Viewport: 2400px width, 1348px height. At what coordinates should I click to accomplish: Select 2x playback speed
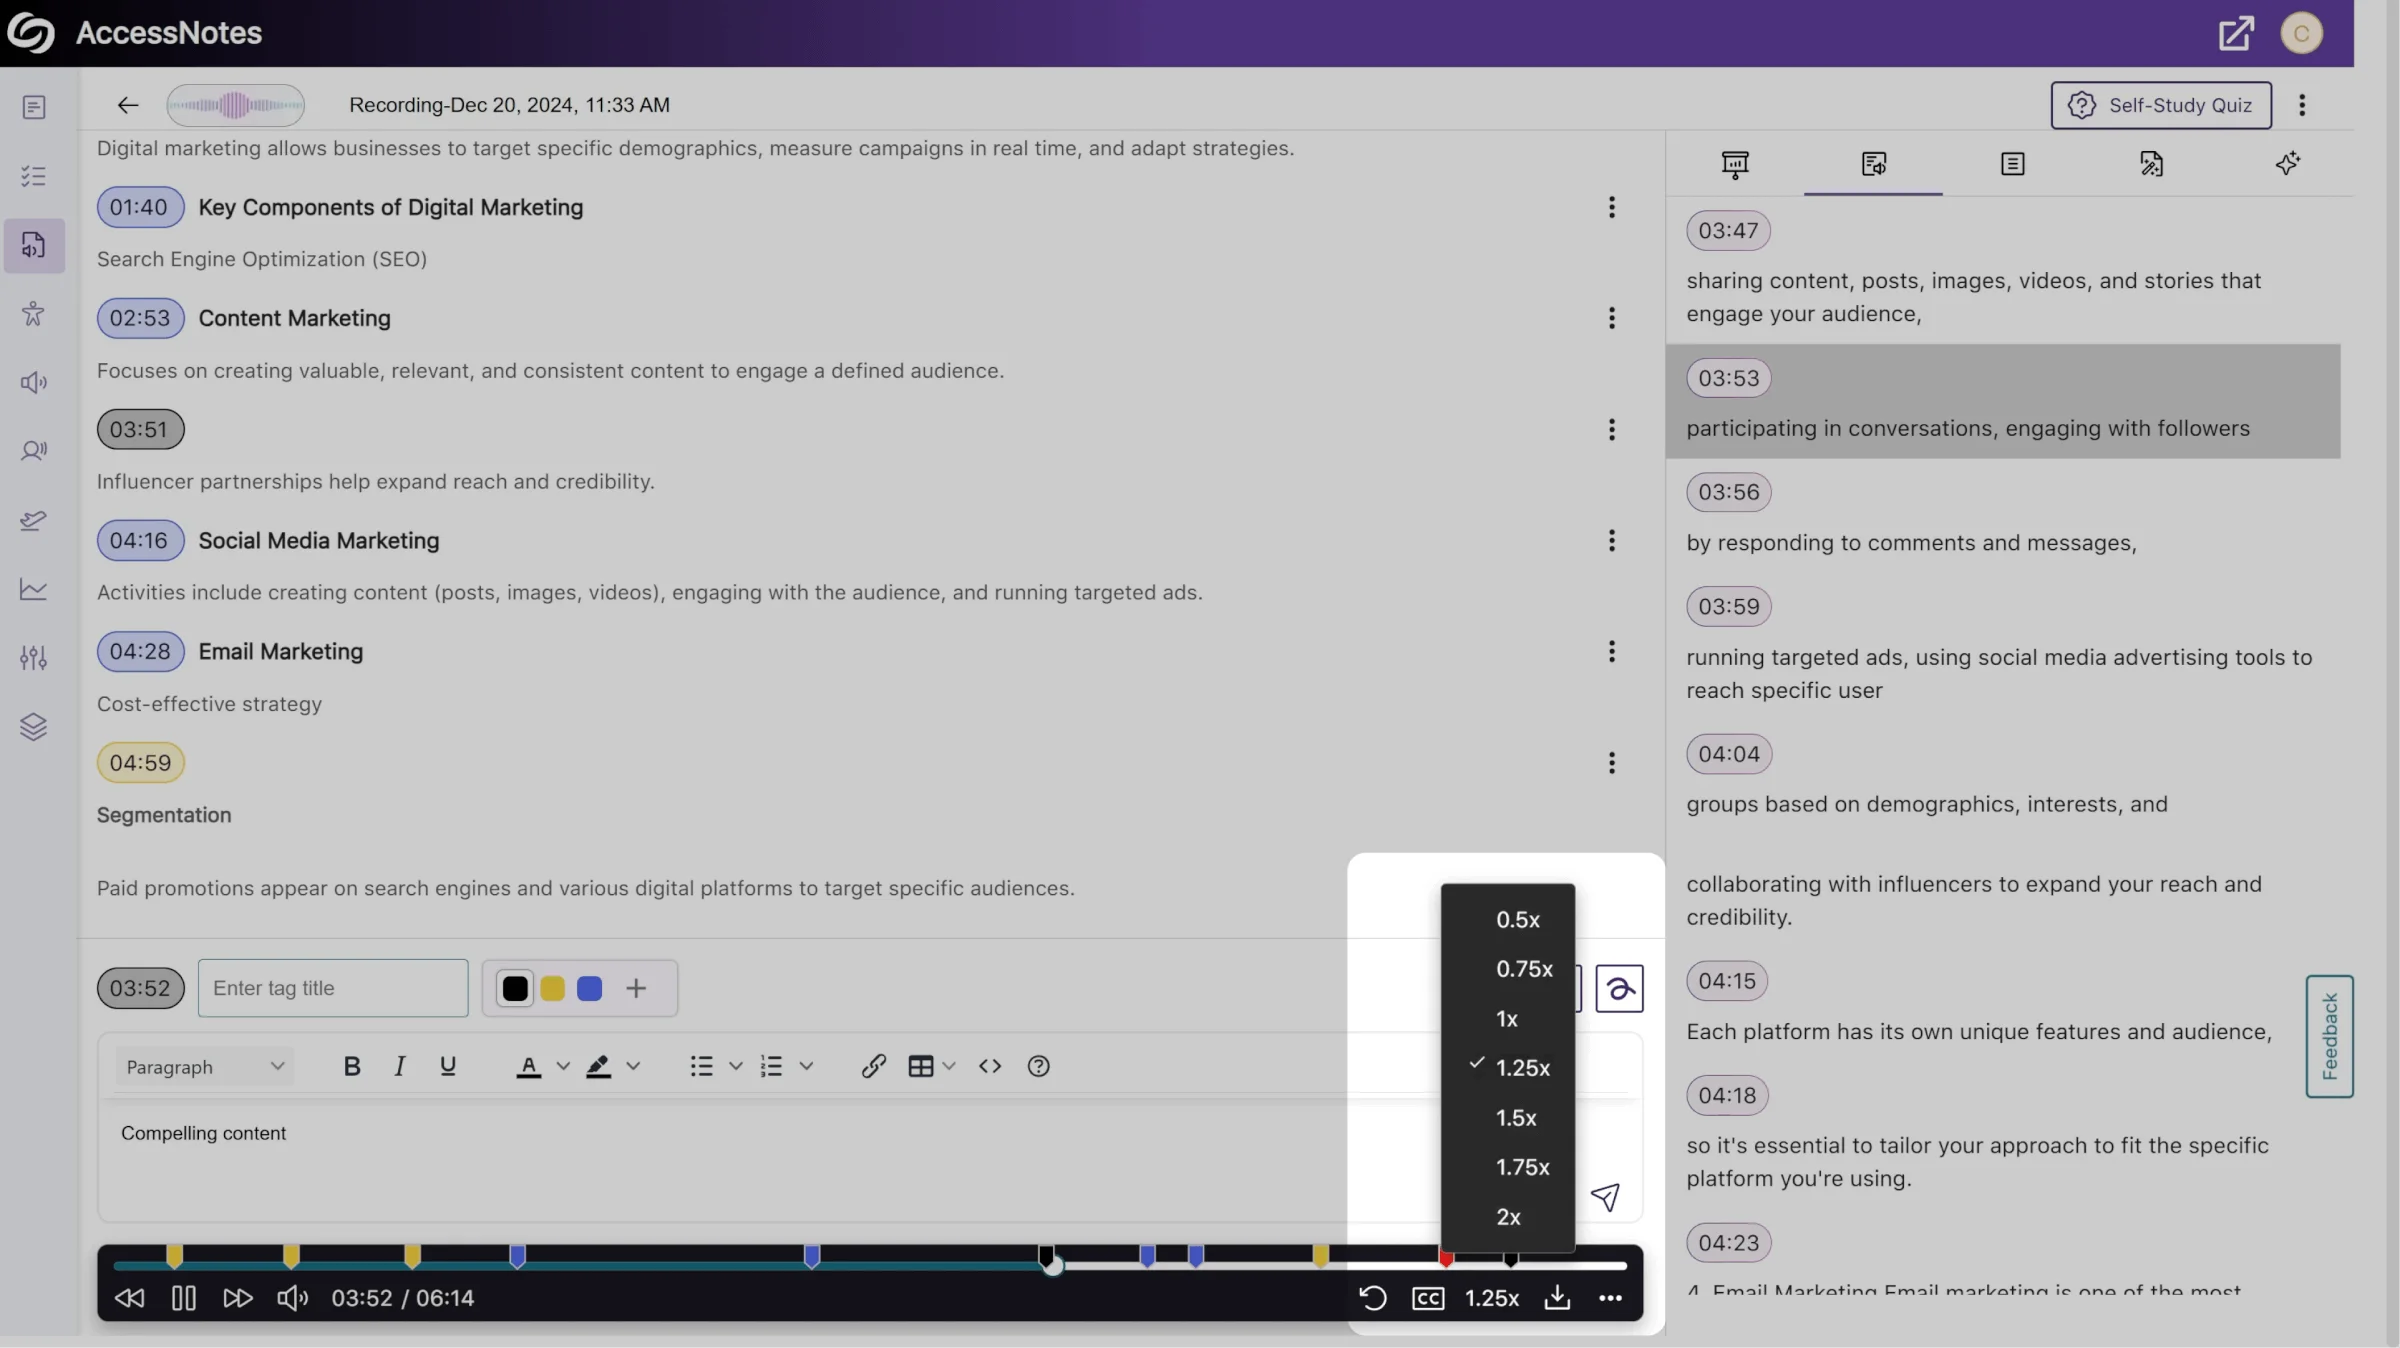(1508, 1217)
